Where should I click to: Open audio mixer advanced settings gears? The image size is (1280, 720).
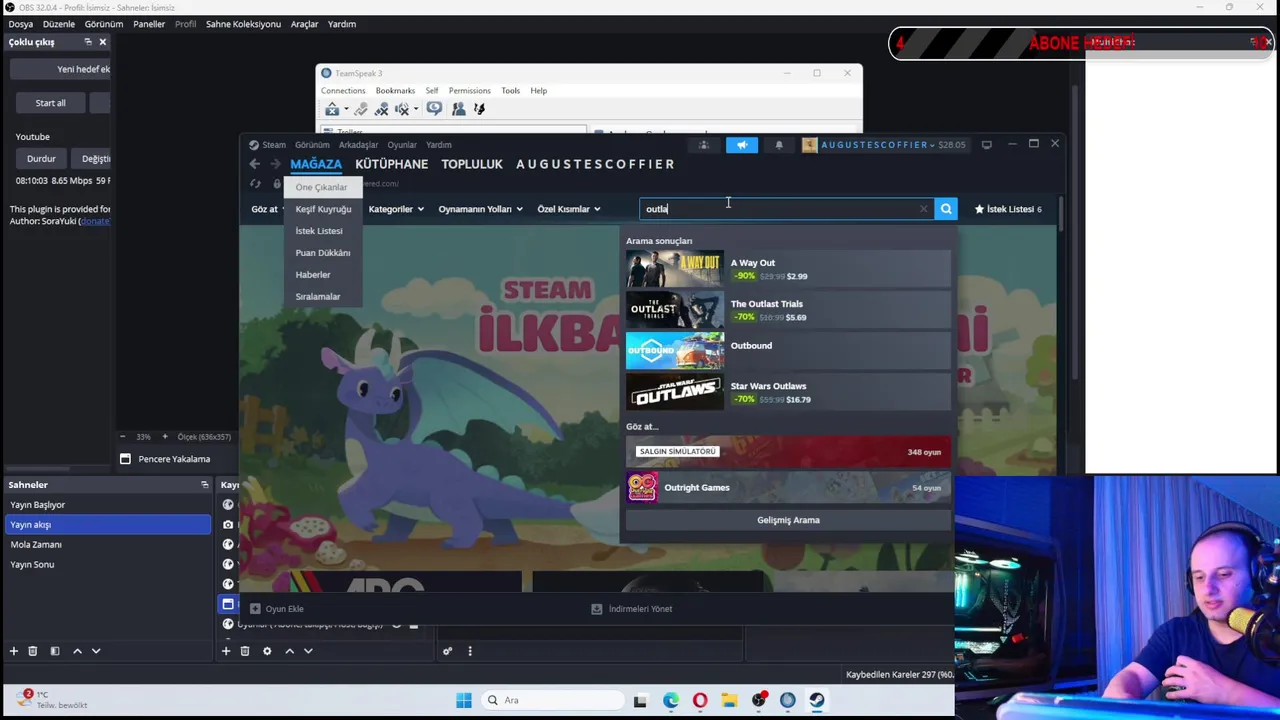448,651
